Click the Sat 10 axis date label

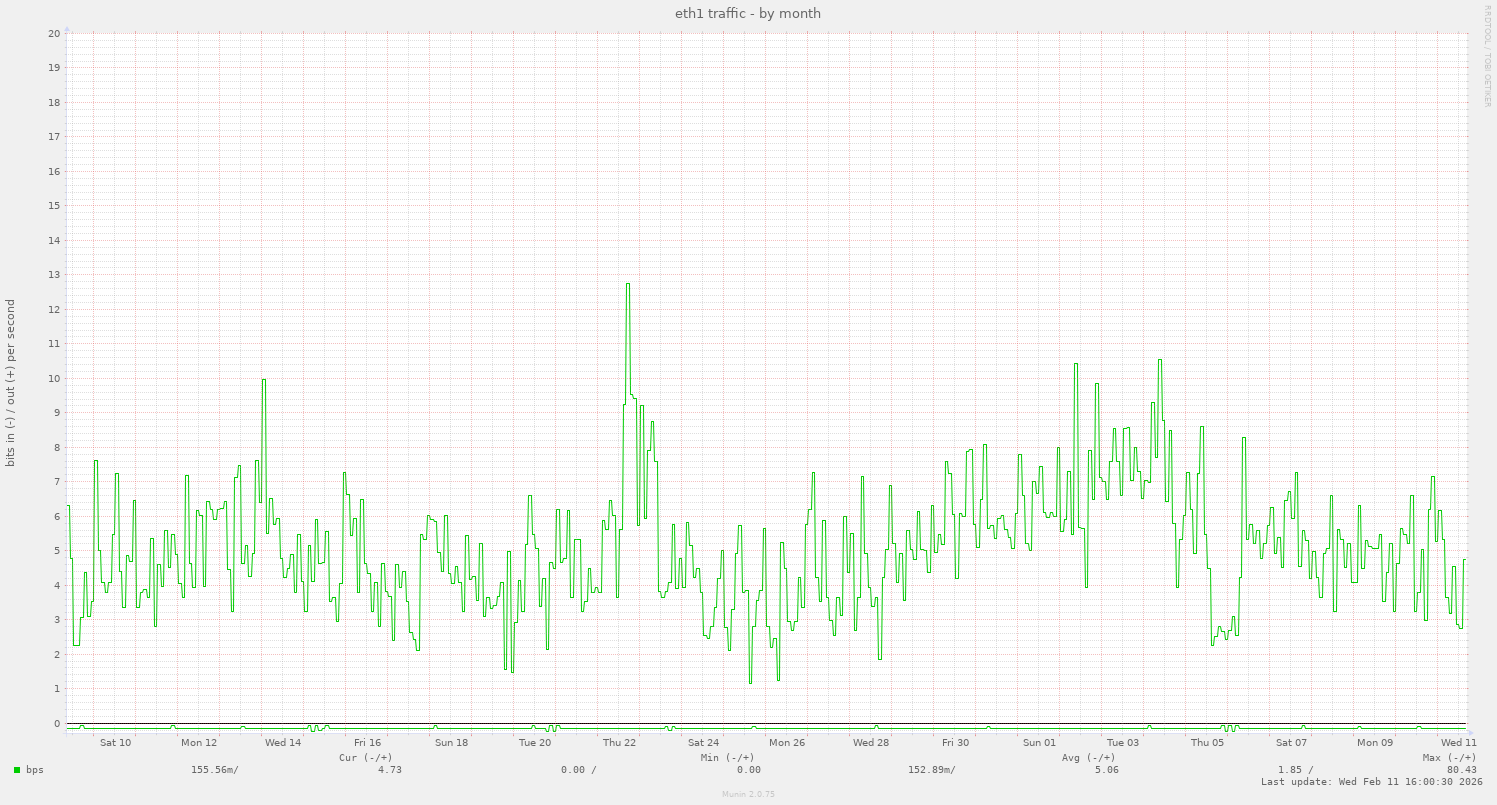(114, 742)
